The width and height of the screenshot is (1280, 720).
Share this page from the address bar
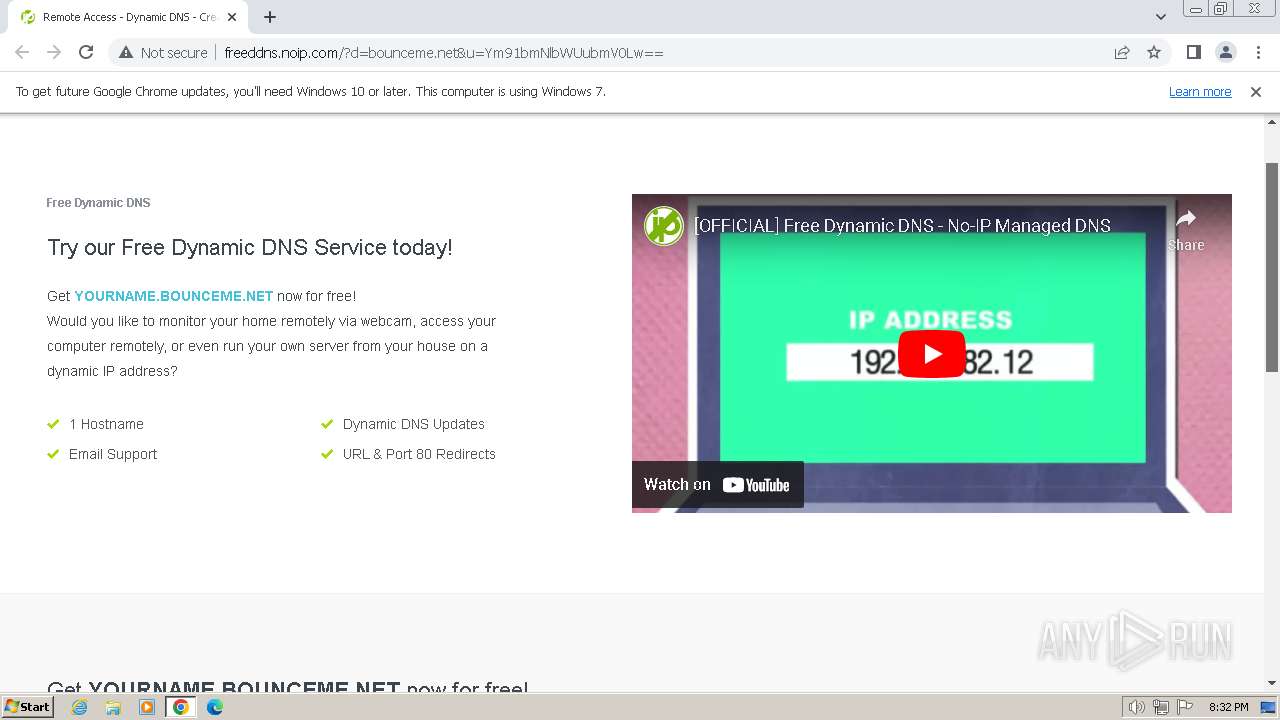[x=1122, y=52]
